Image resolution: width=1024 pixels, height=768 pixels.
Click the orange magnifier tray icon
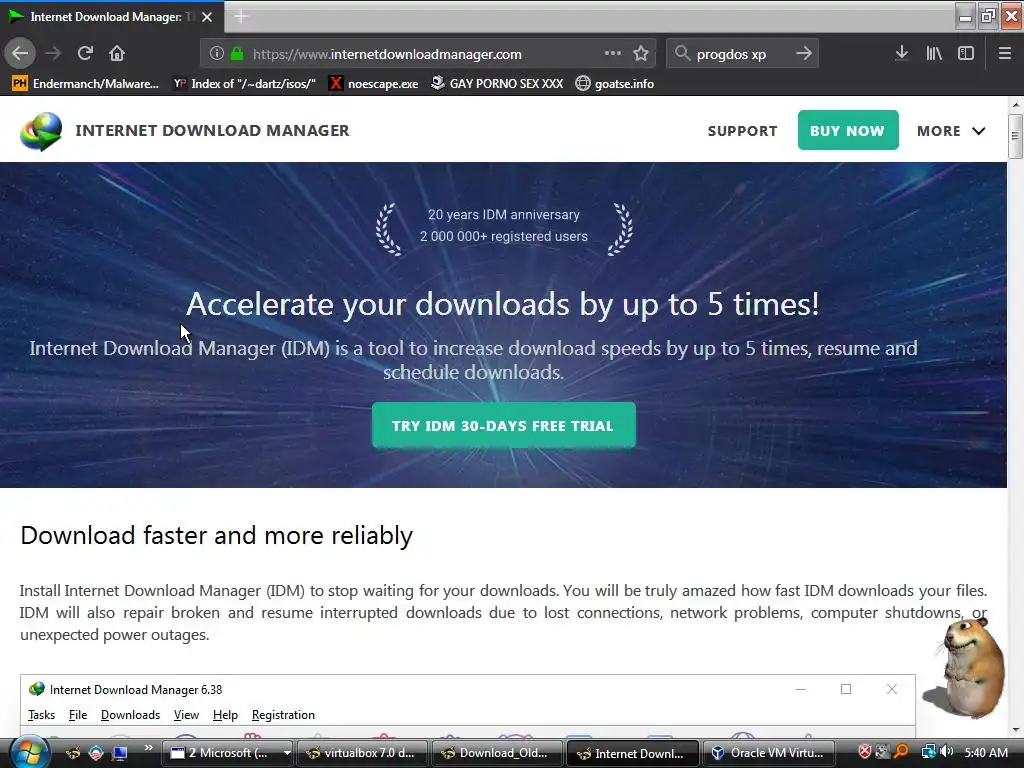click(x=901, y=752)
